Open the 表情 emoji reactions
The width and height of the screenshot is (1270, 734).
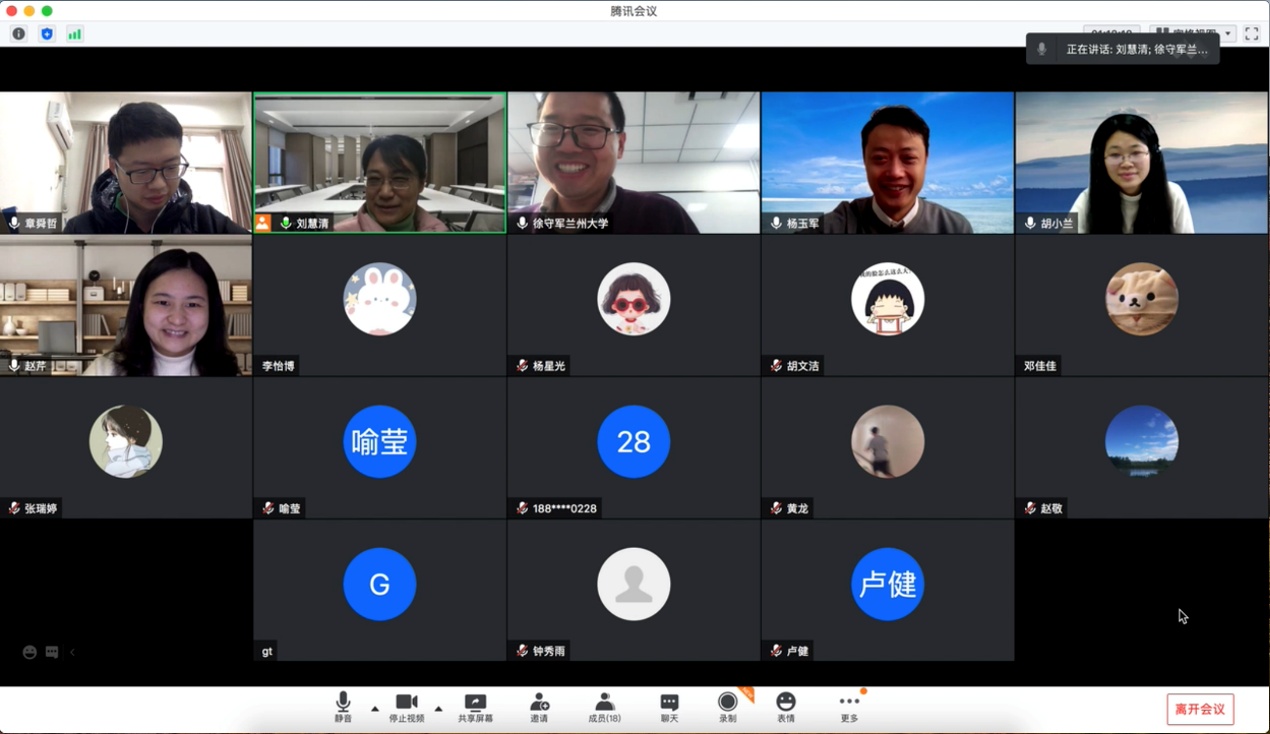786,707
